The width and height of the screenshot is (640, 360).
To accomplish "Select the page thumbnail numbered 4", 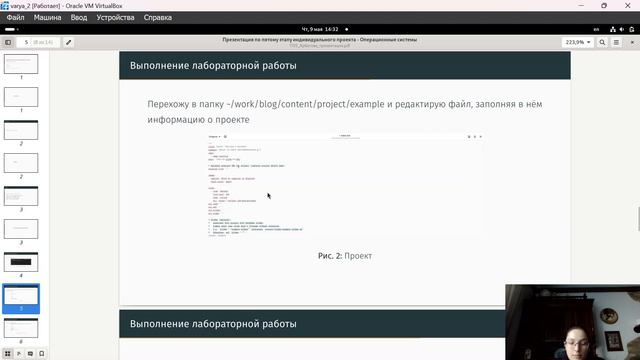I will coord(21,262).
